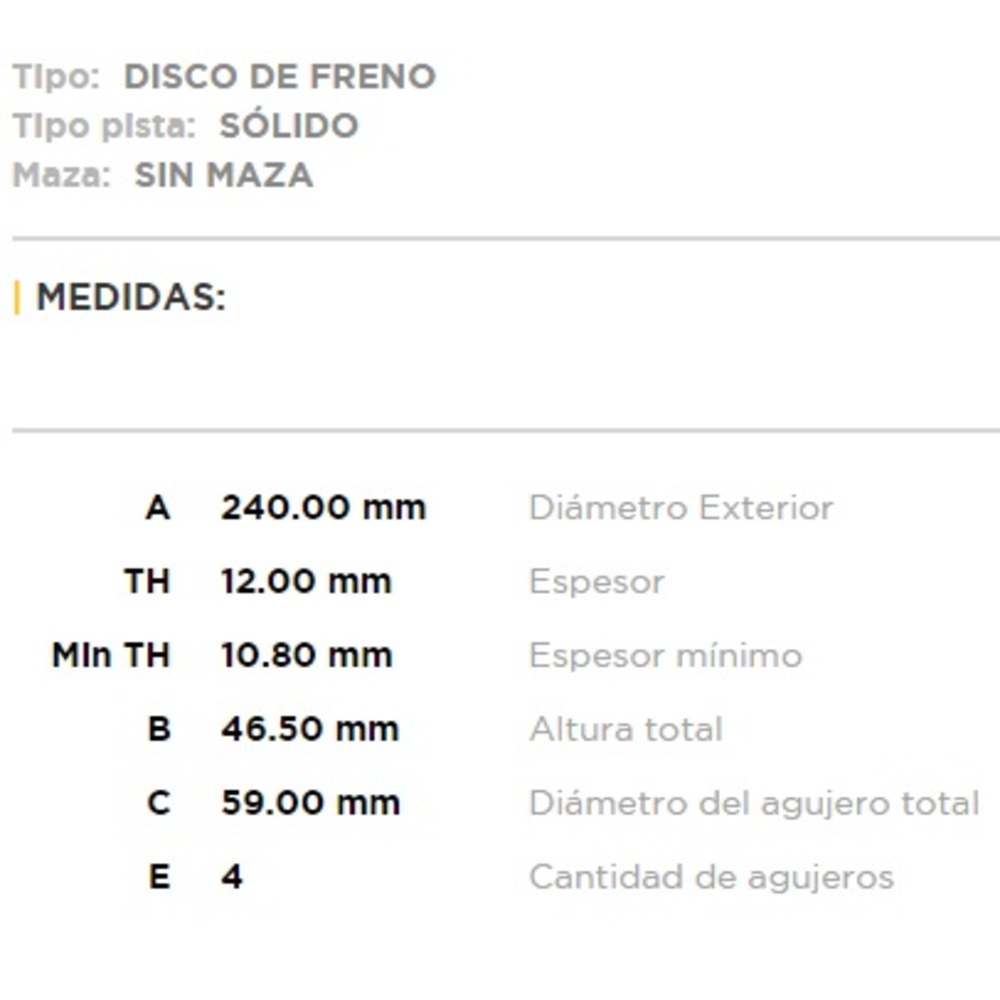Click the Altura total description
The height and width of the screenshot is (1000, 1000).
[625, 729]
